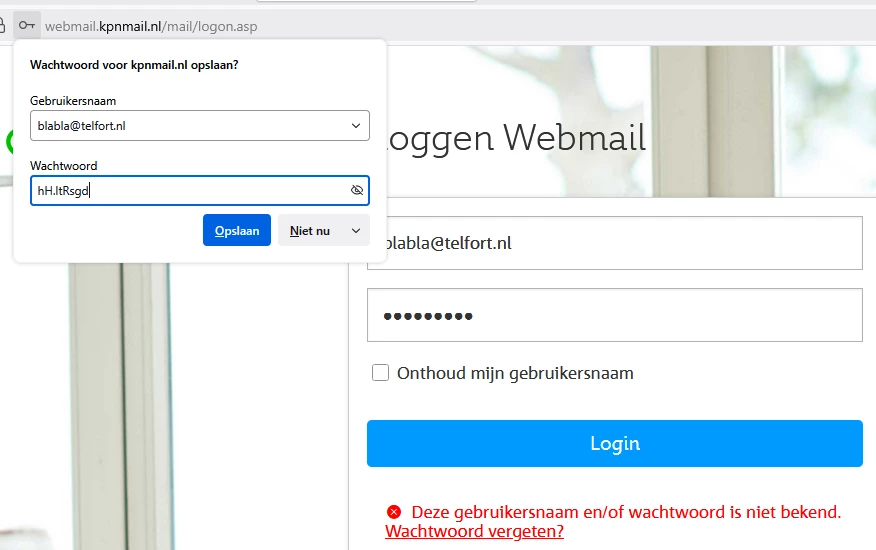This screenshot has height=550, width=876.
Task: Click the 'oggen Webmail' page heading
Action: pos(514,138)
